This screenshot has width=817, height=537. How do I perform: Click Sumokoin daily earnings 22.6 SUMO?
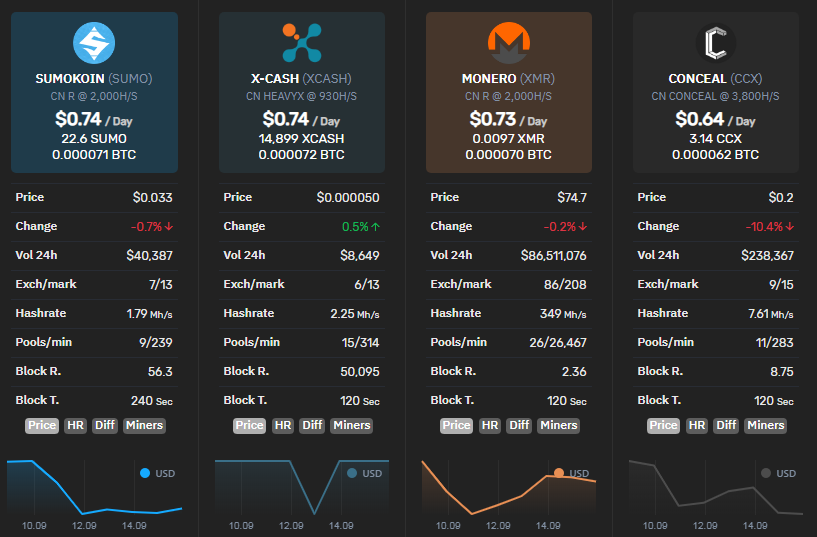(94, 139)
